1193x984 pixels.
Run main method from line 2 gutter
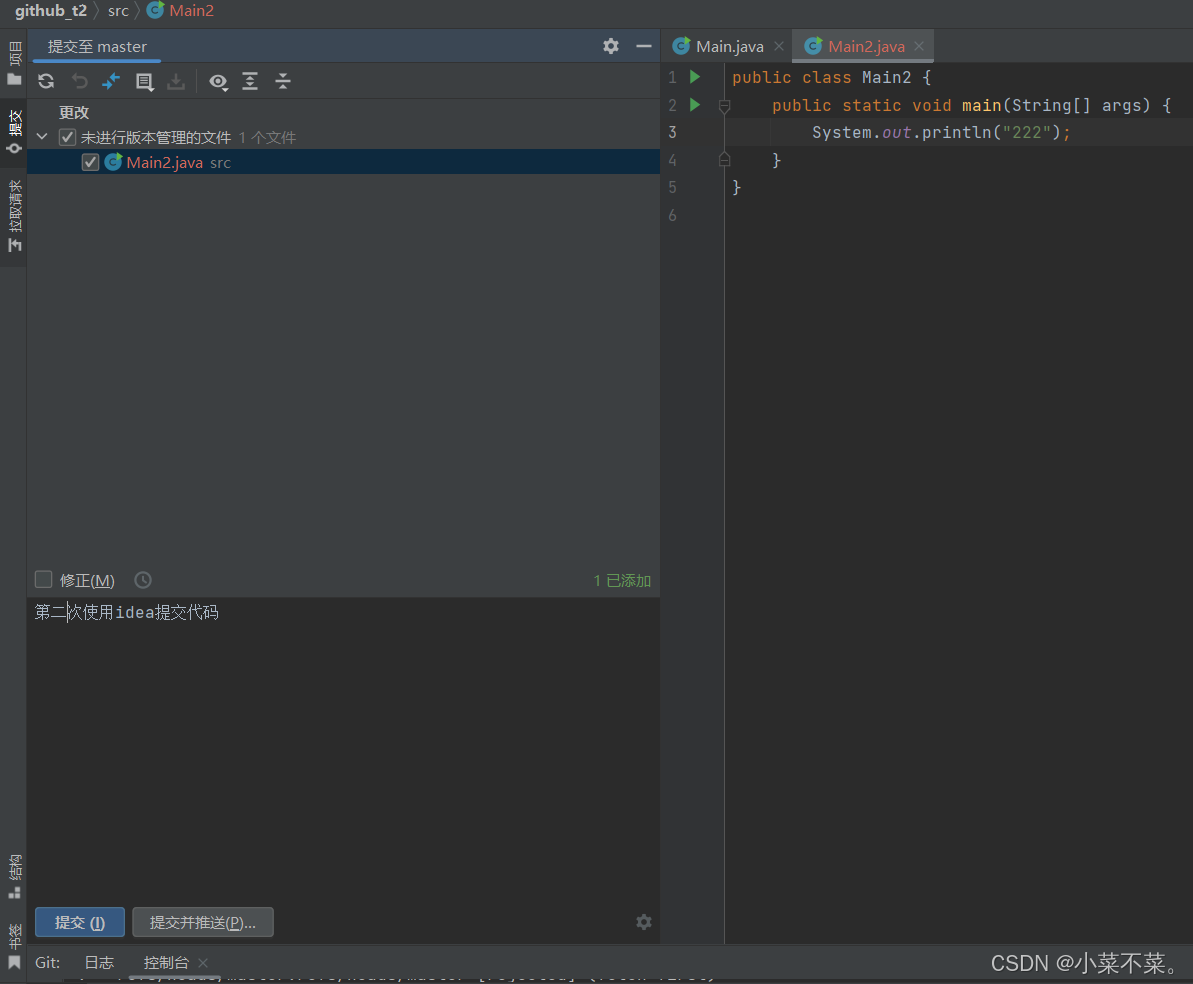click(x=695, y=105)
